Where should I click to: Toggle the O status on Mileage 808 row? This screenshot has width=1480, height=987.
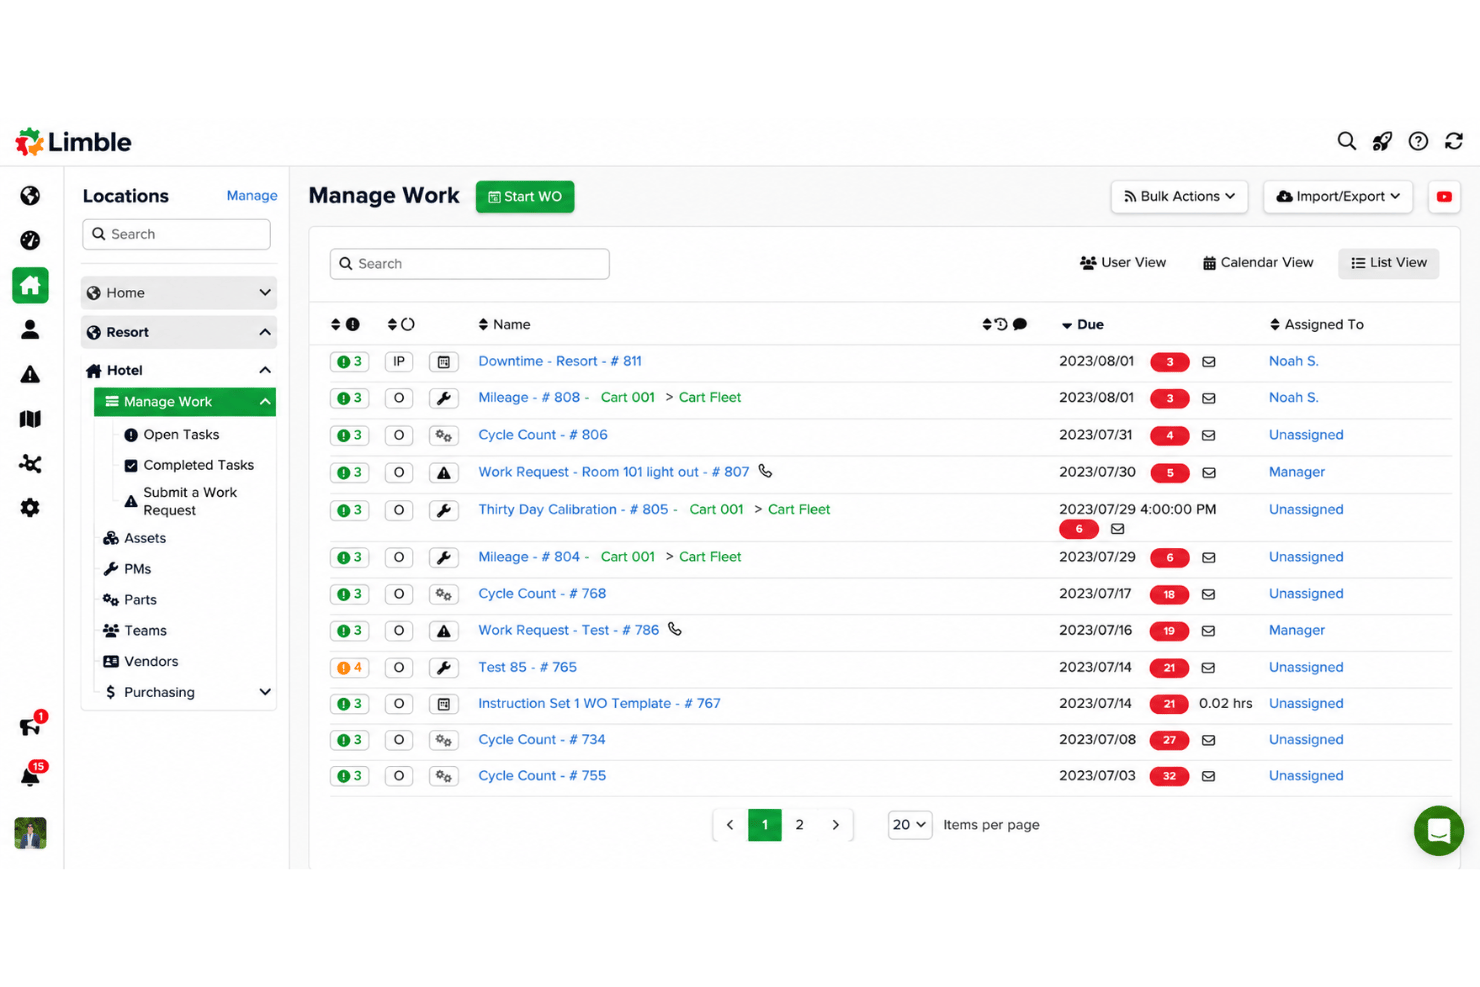(399, 398)
